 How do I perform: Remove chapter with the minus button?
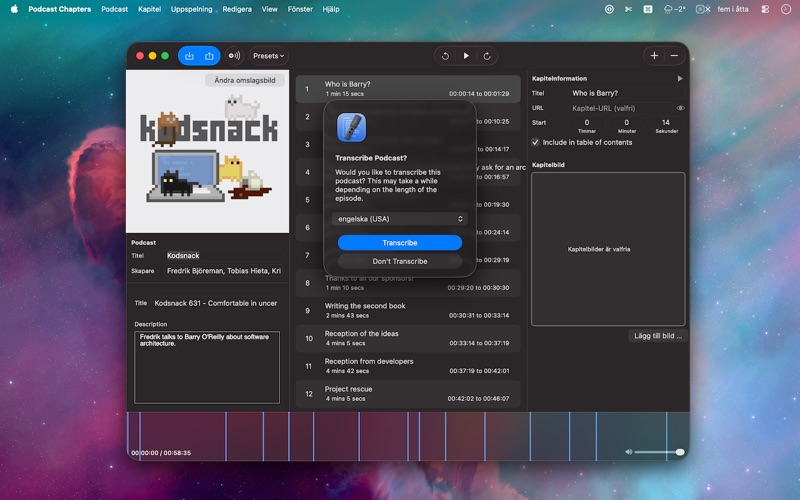click(674, 56)
